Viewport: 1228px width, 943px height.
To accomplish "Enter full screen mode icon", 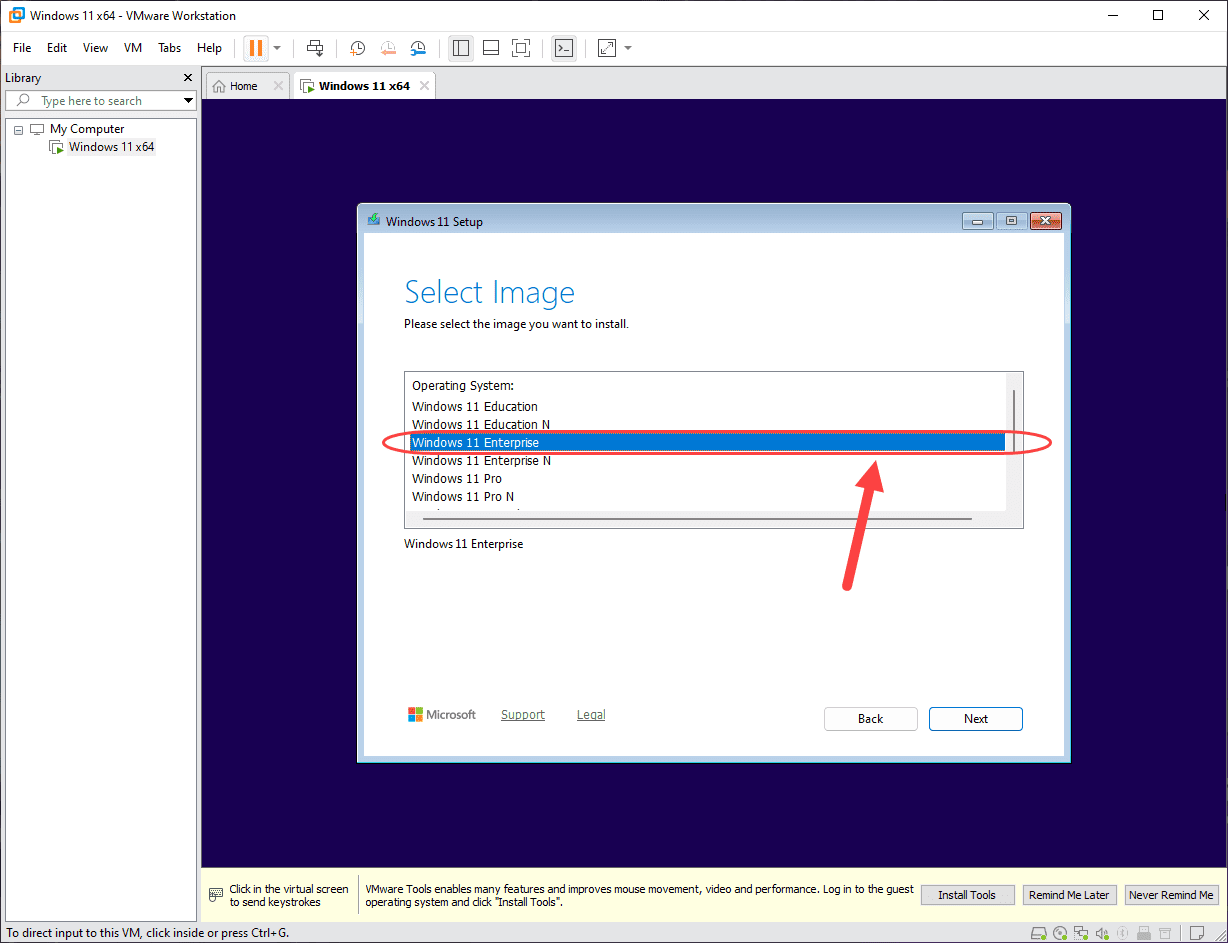I will click(x=521, y=48).
